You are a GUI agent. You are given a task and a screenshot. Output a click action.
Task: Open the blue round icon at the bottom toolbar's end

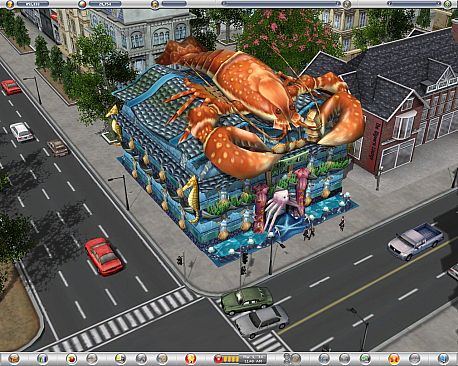pos(443,359)
